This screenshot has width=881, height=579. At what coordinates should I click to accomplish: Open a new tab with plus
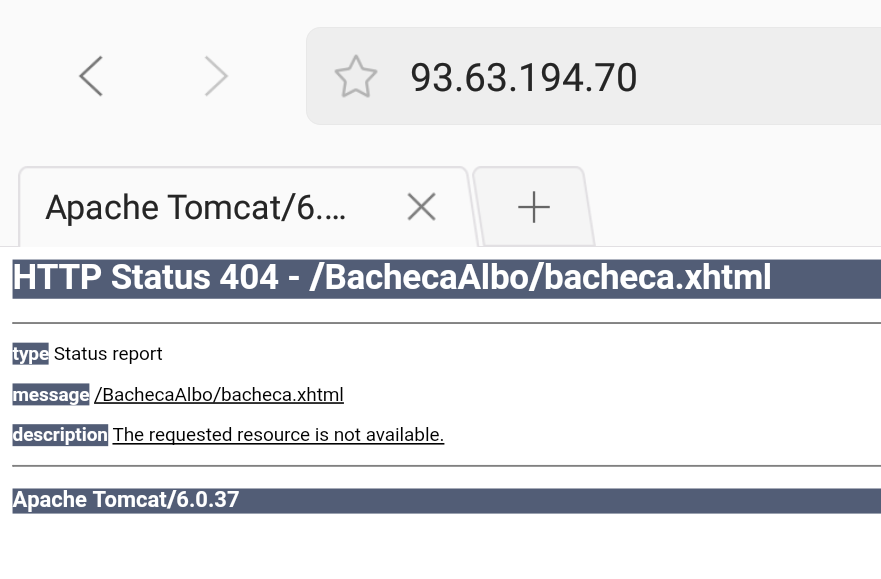point(533,207)
